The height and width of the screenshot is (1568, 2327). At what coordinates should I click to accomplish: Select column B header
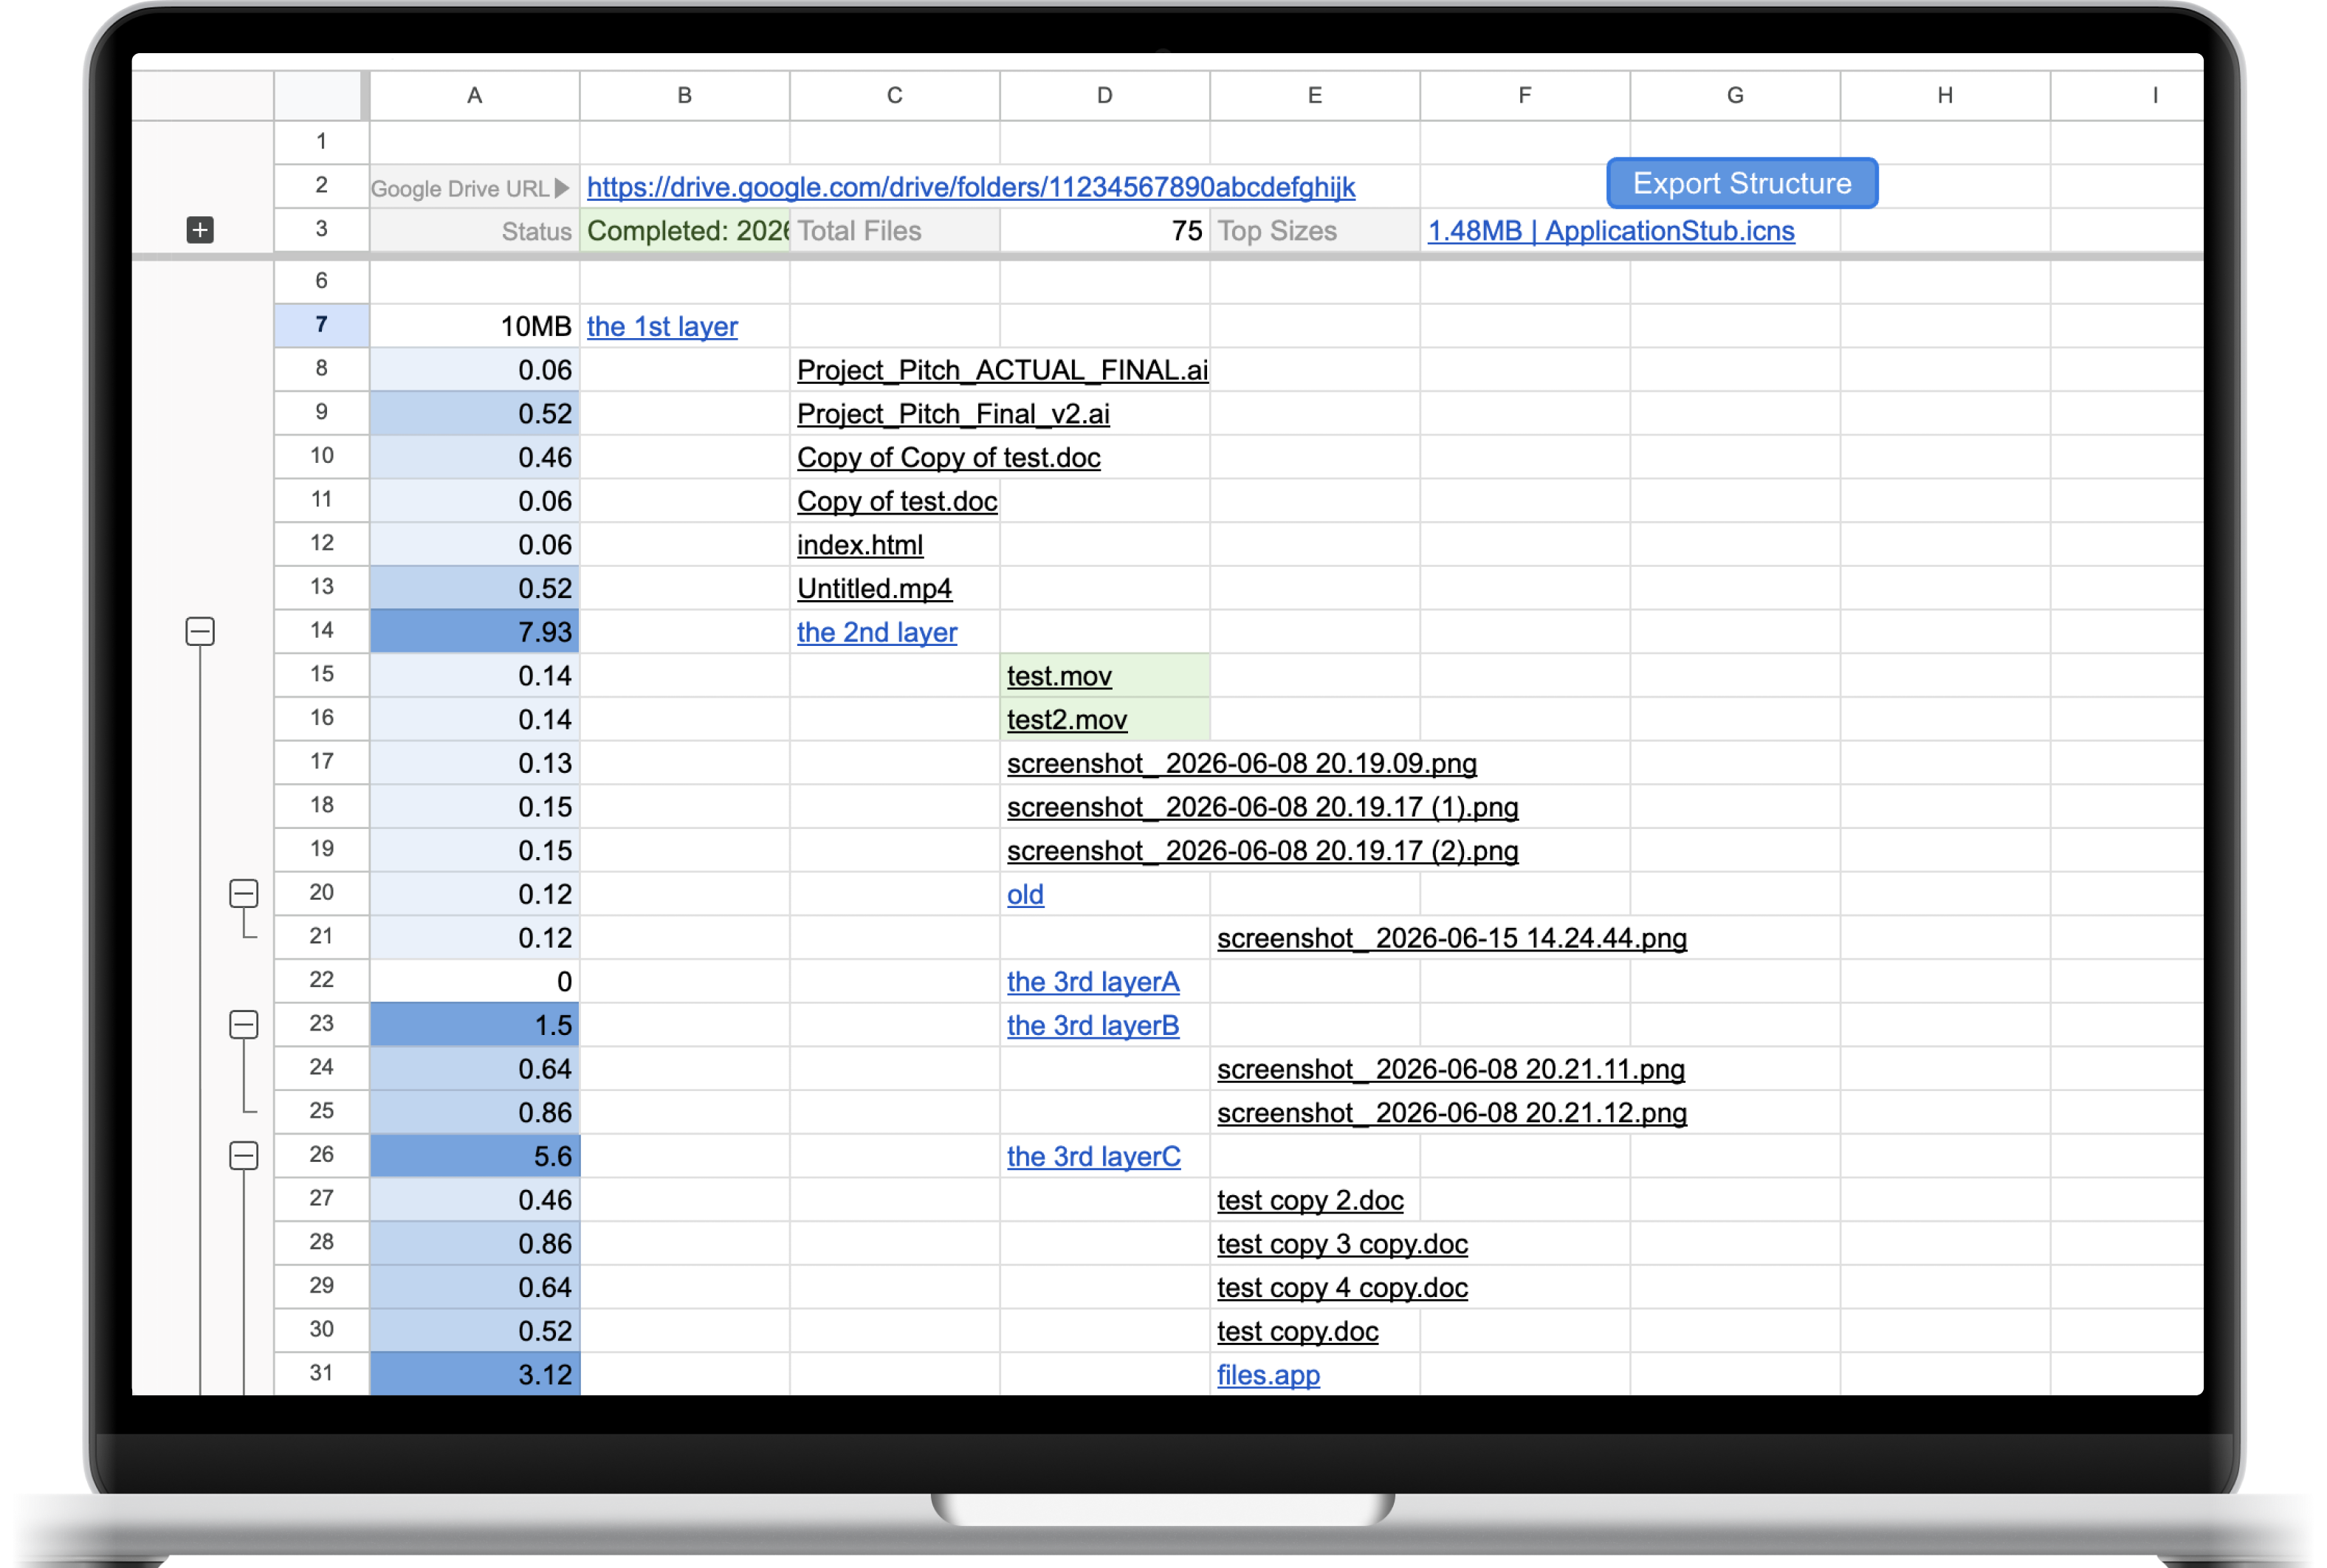coord(685,95)
